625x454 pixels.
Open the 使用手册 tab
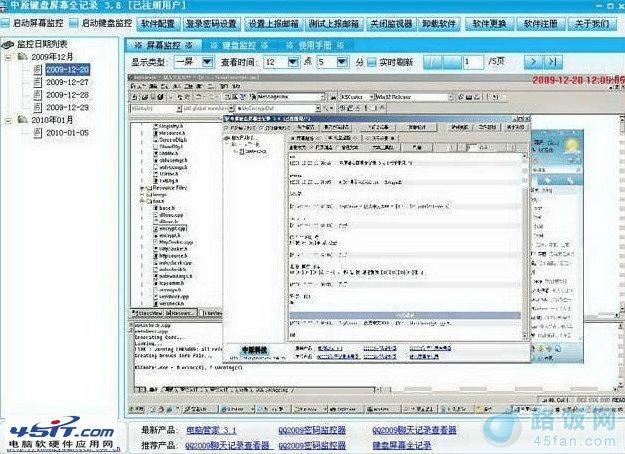[x=315, y=45]
